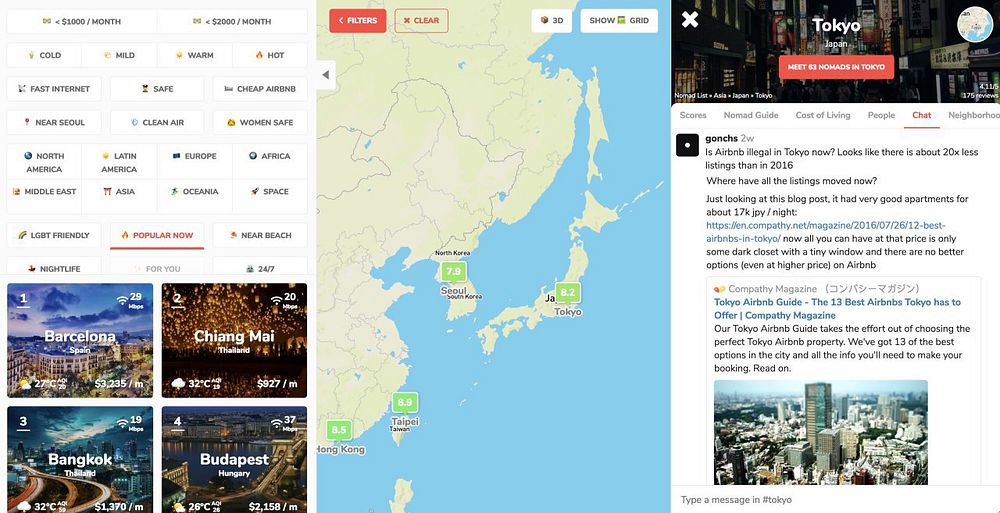
Task: Switch to the Neighborhoods tab
Action: [974, 115]
